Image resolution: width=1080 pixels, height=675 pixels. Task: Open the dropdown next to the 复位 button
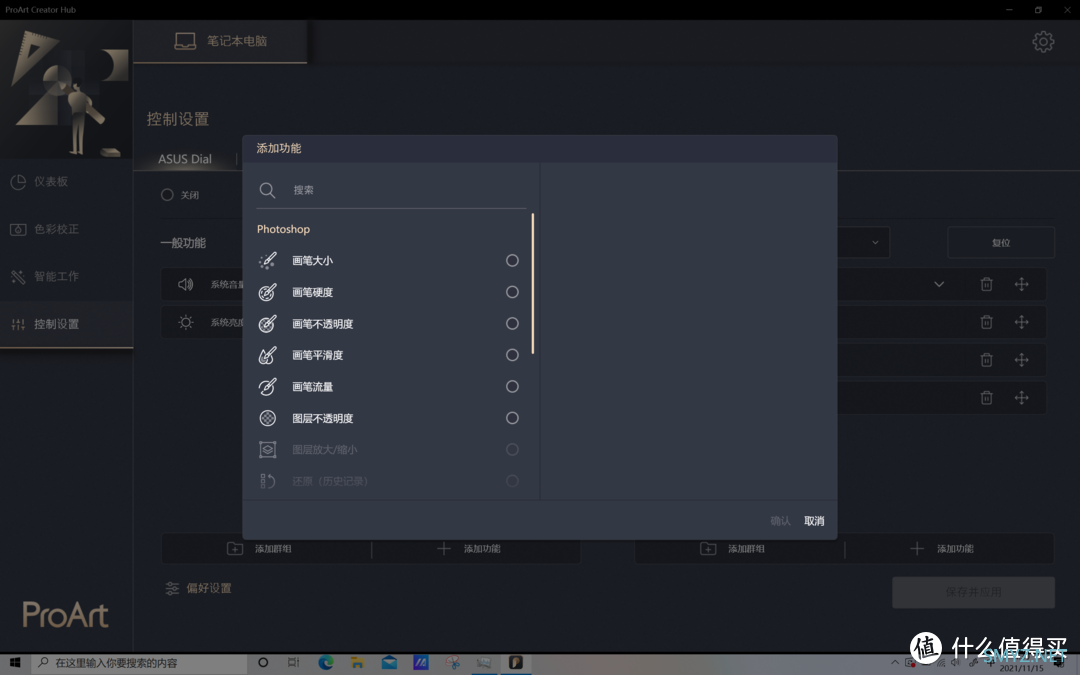click(x=875, y=242)
